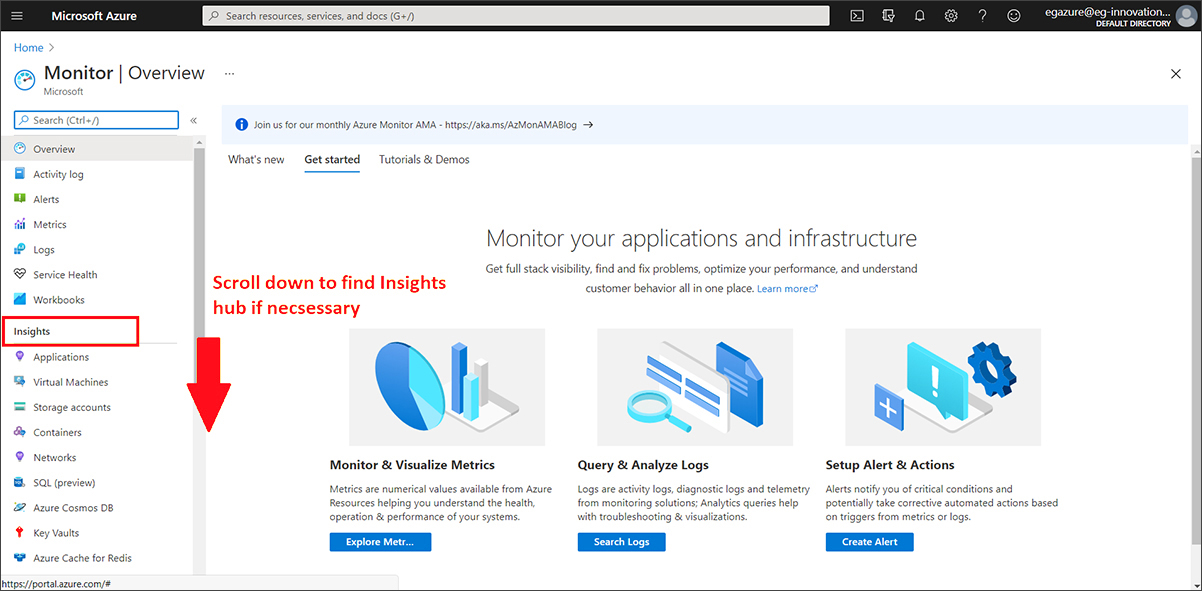
Task: Click the SQL (preview) icon
Action: point(20,482)
